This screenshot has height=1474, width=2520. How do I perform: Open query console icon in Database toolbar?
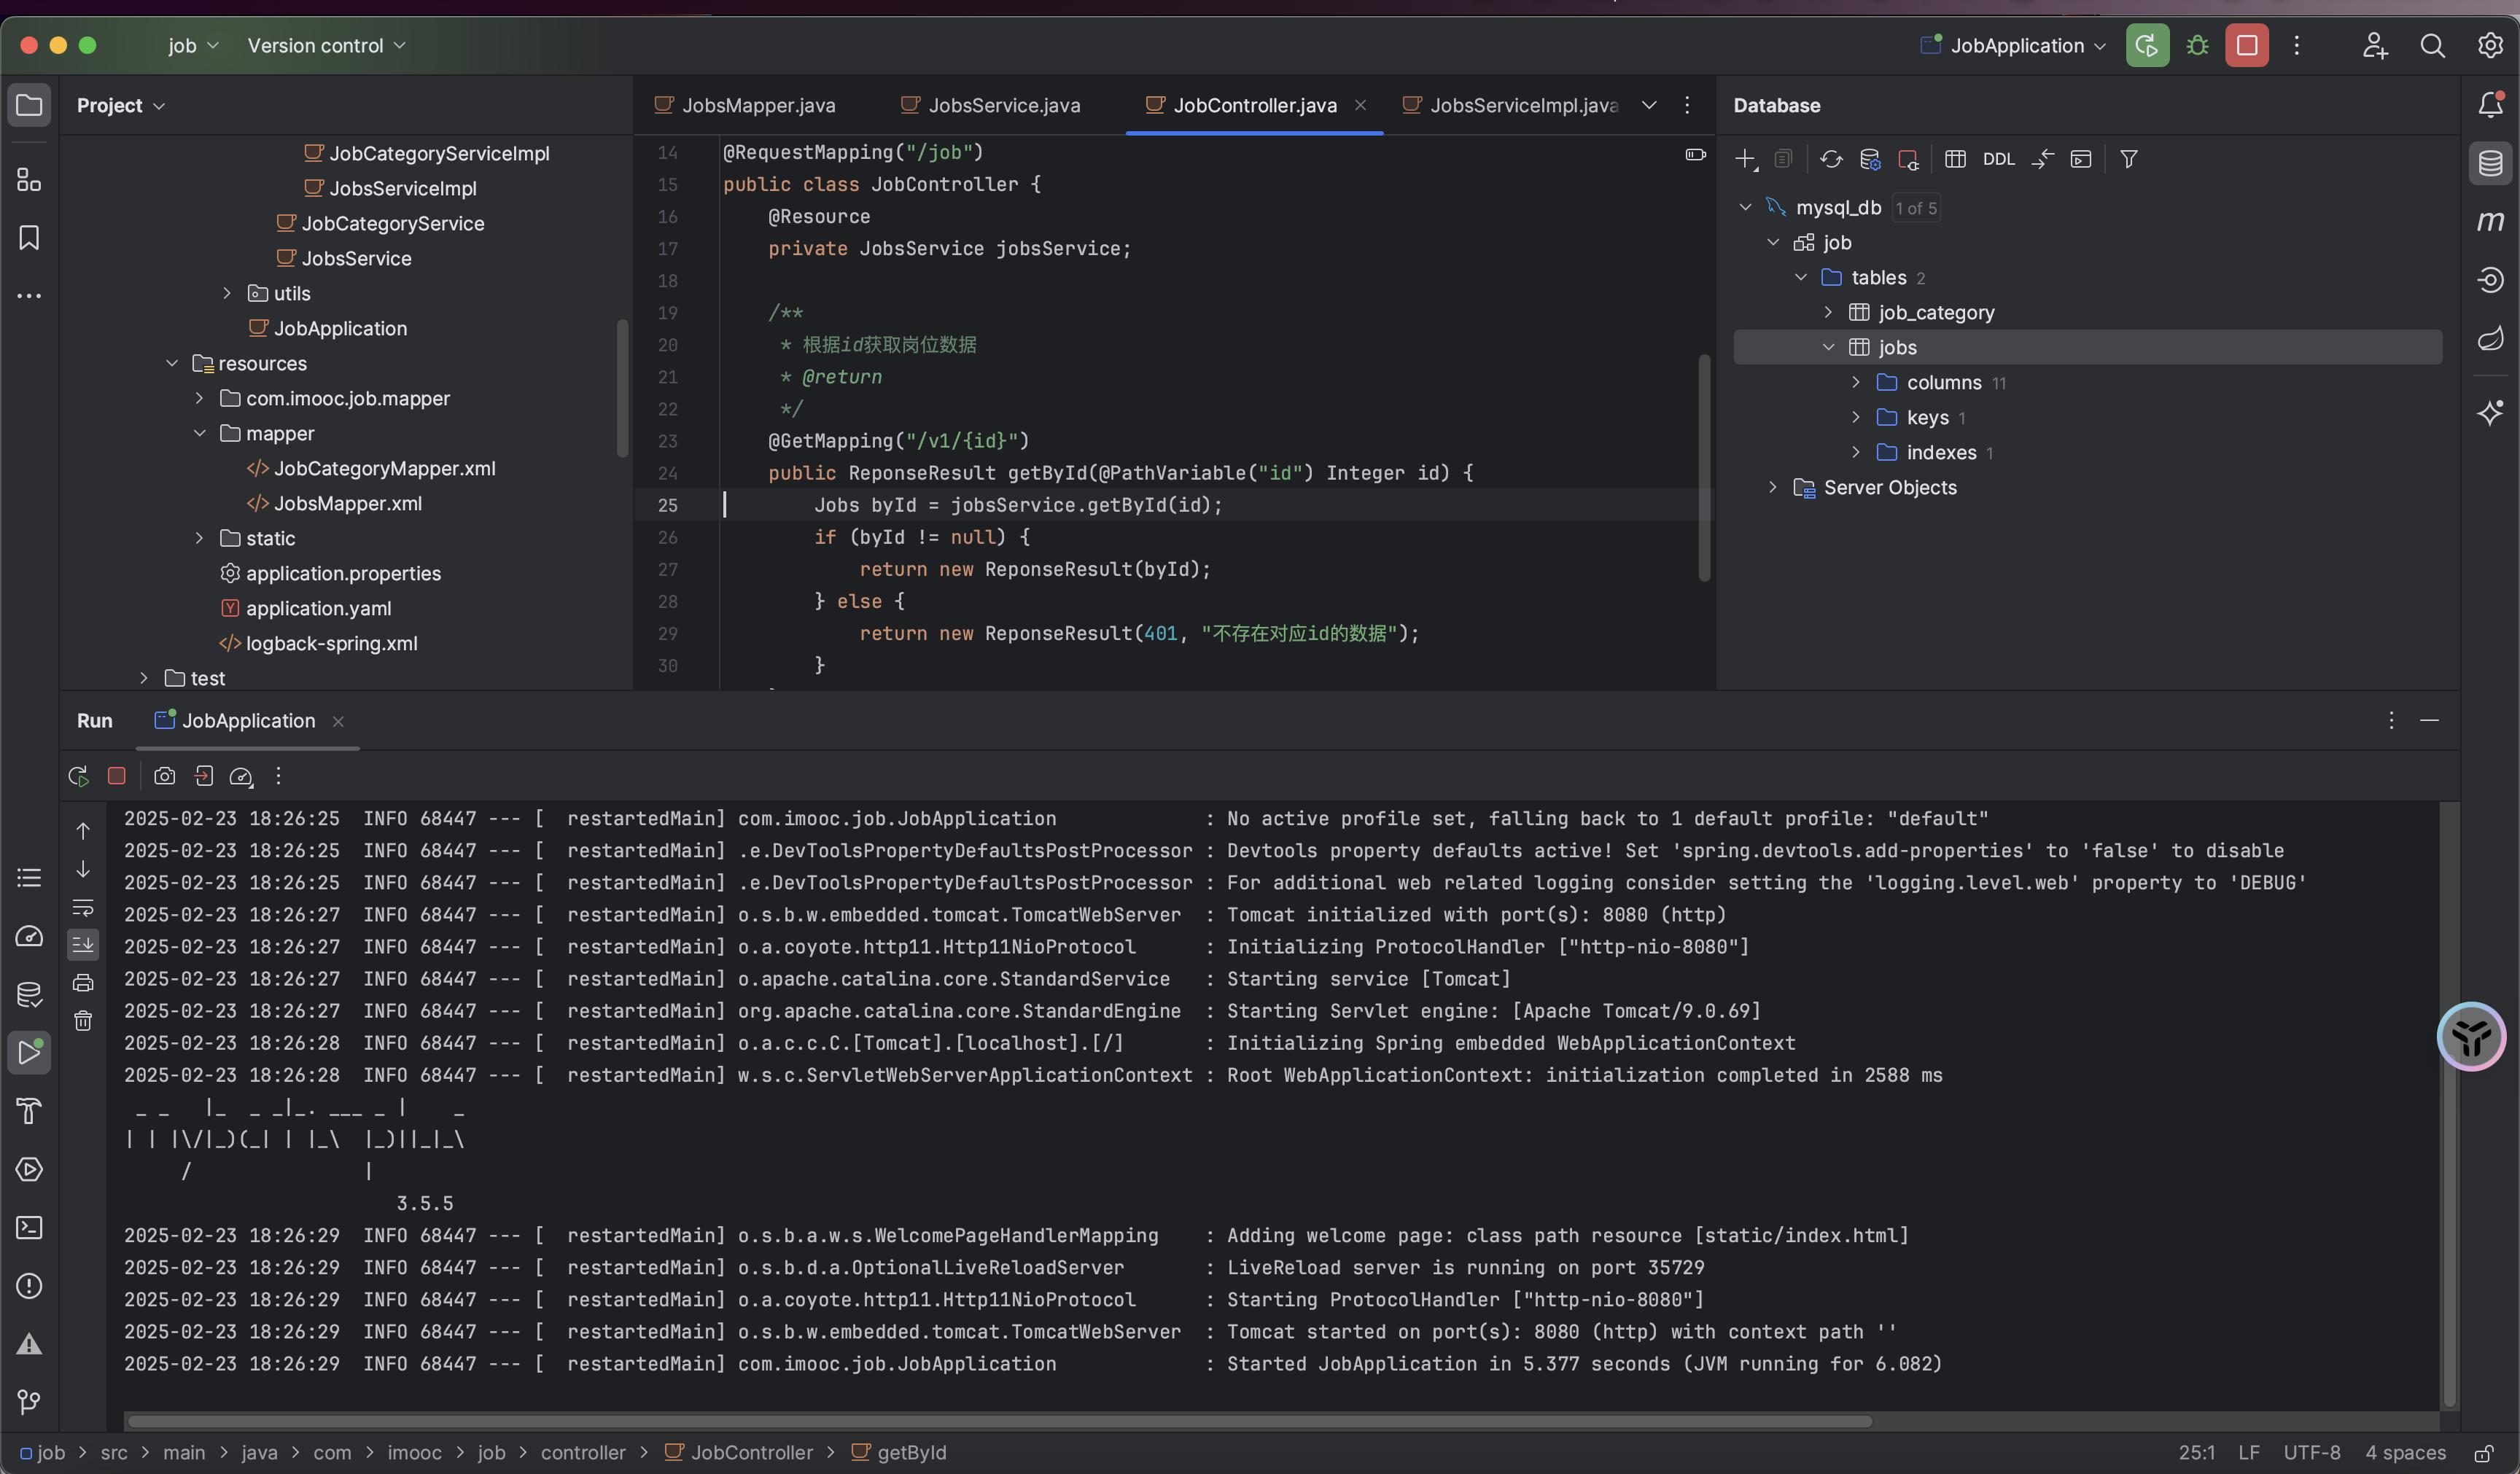coord(2081,159)
